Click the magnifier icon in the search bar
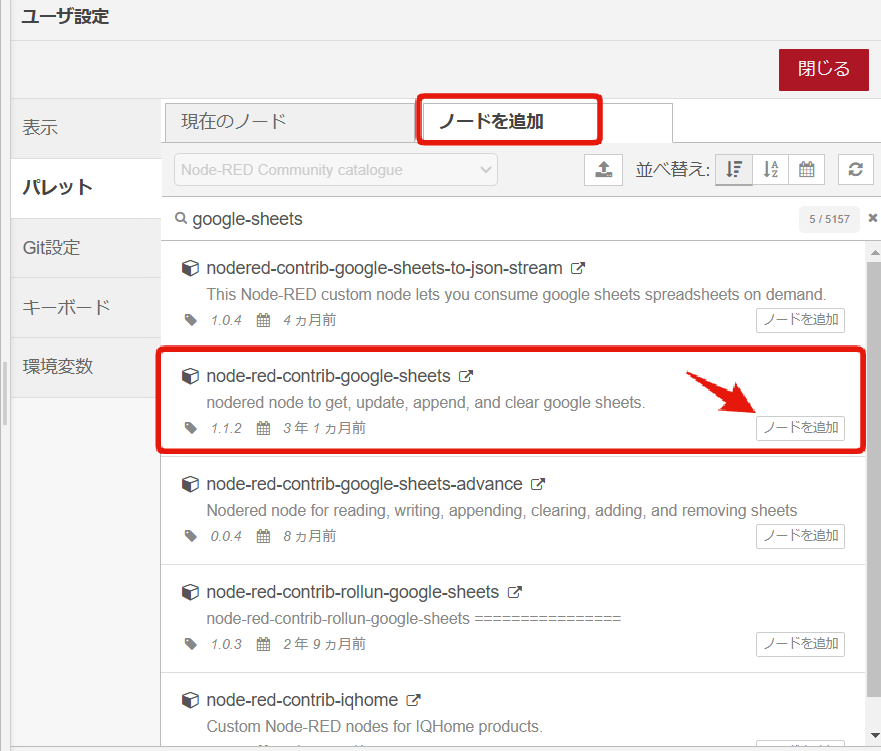 [183, 218]
